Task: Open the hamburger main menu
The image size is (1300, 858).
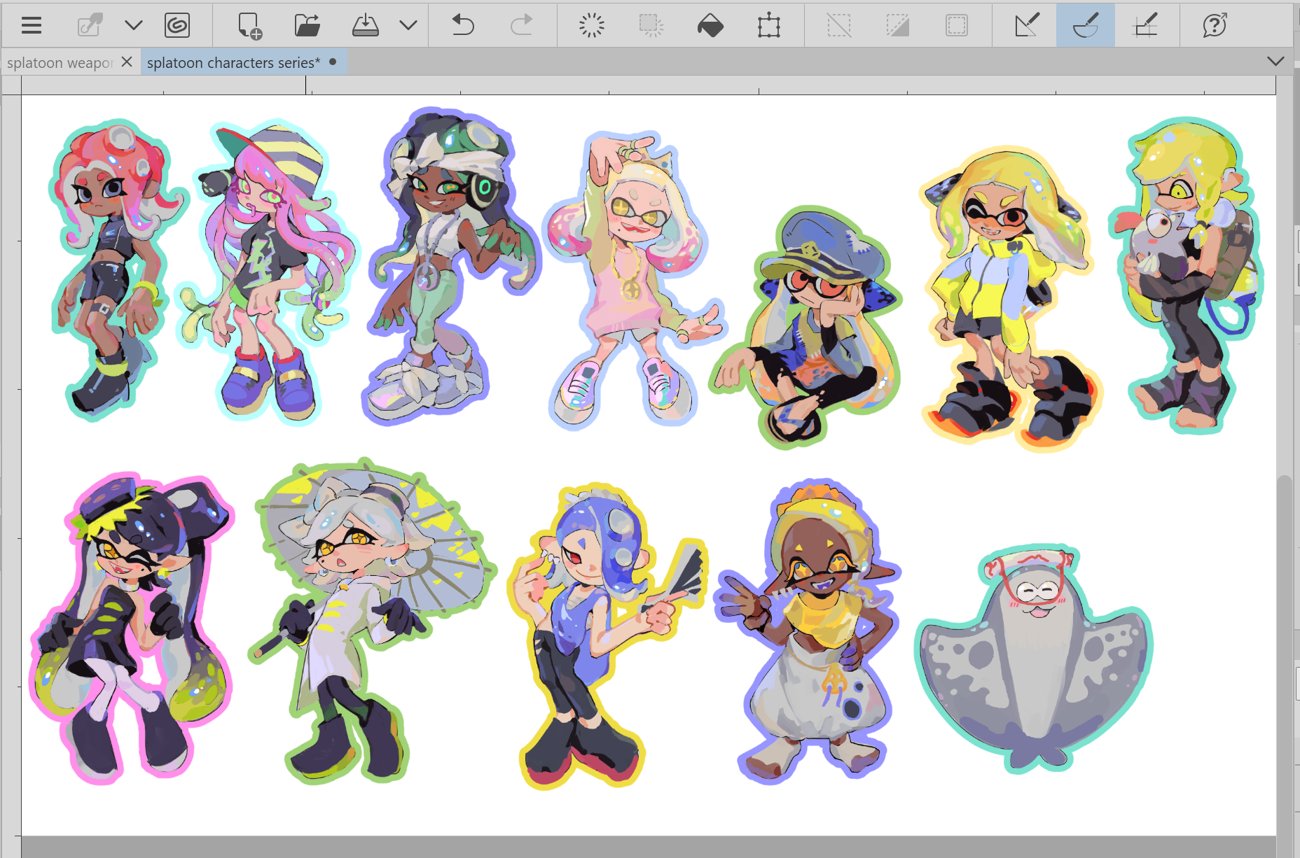Action: click(31, 25)
